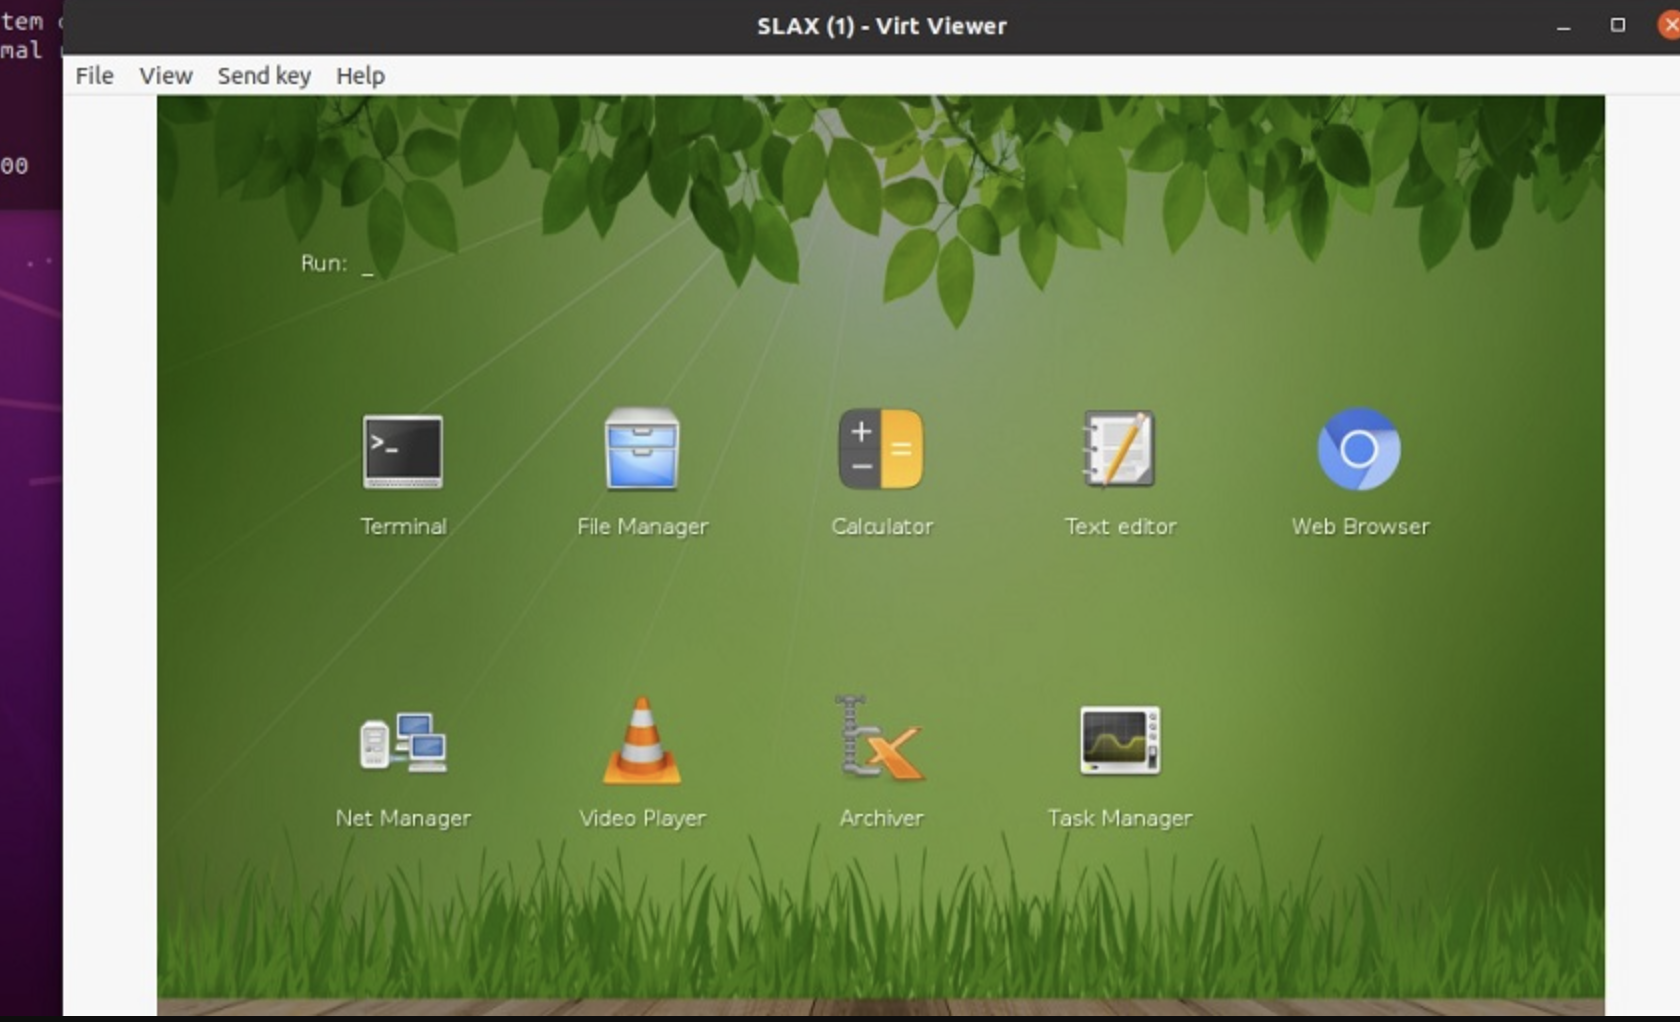This screenshot has width=1680, height=1022.
Task: Open the Terminal icon
Action: (x=403, y=452)
